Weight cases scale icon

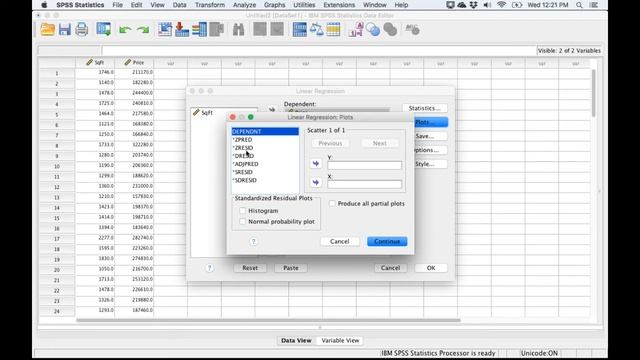point(317,29)
